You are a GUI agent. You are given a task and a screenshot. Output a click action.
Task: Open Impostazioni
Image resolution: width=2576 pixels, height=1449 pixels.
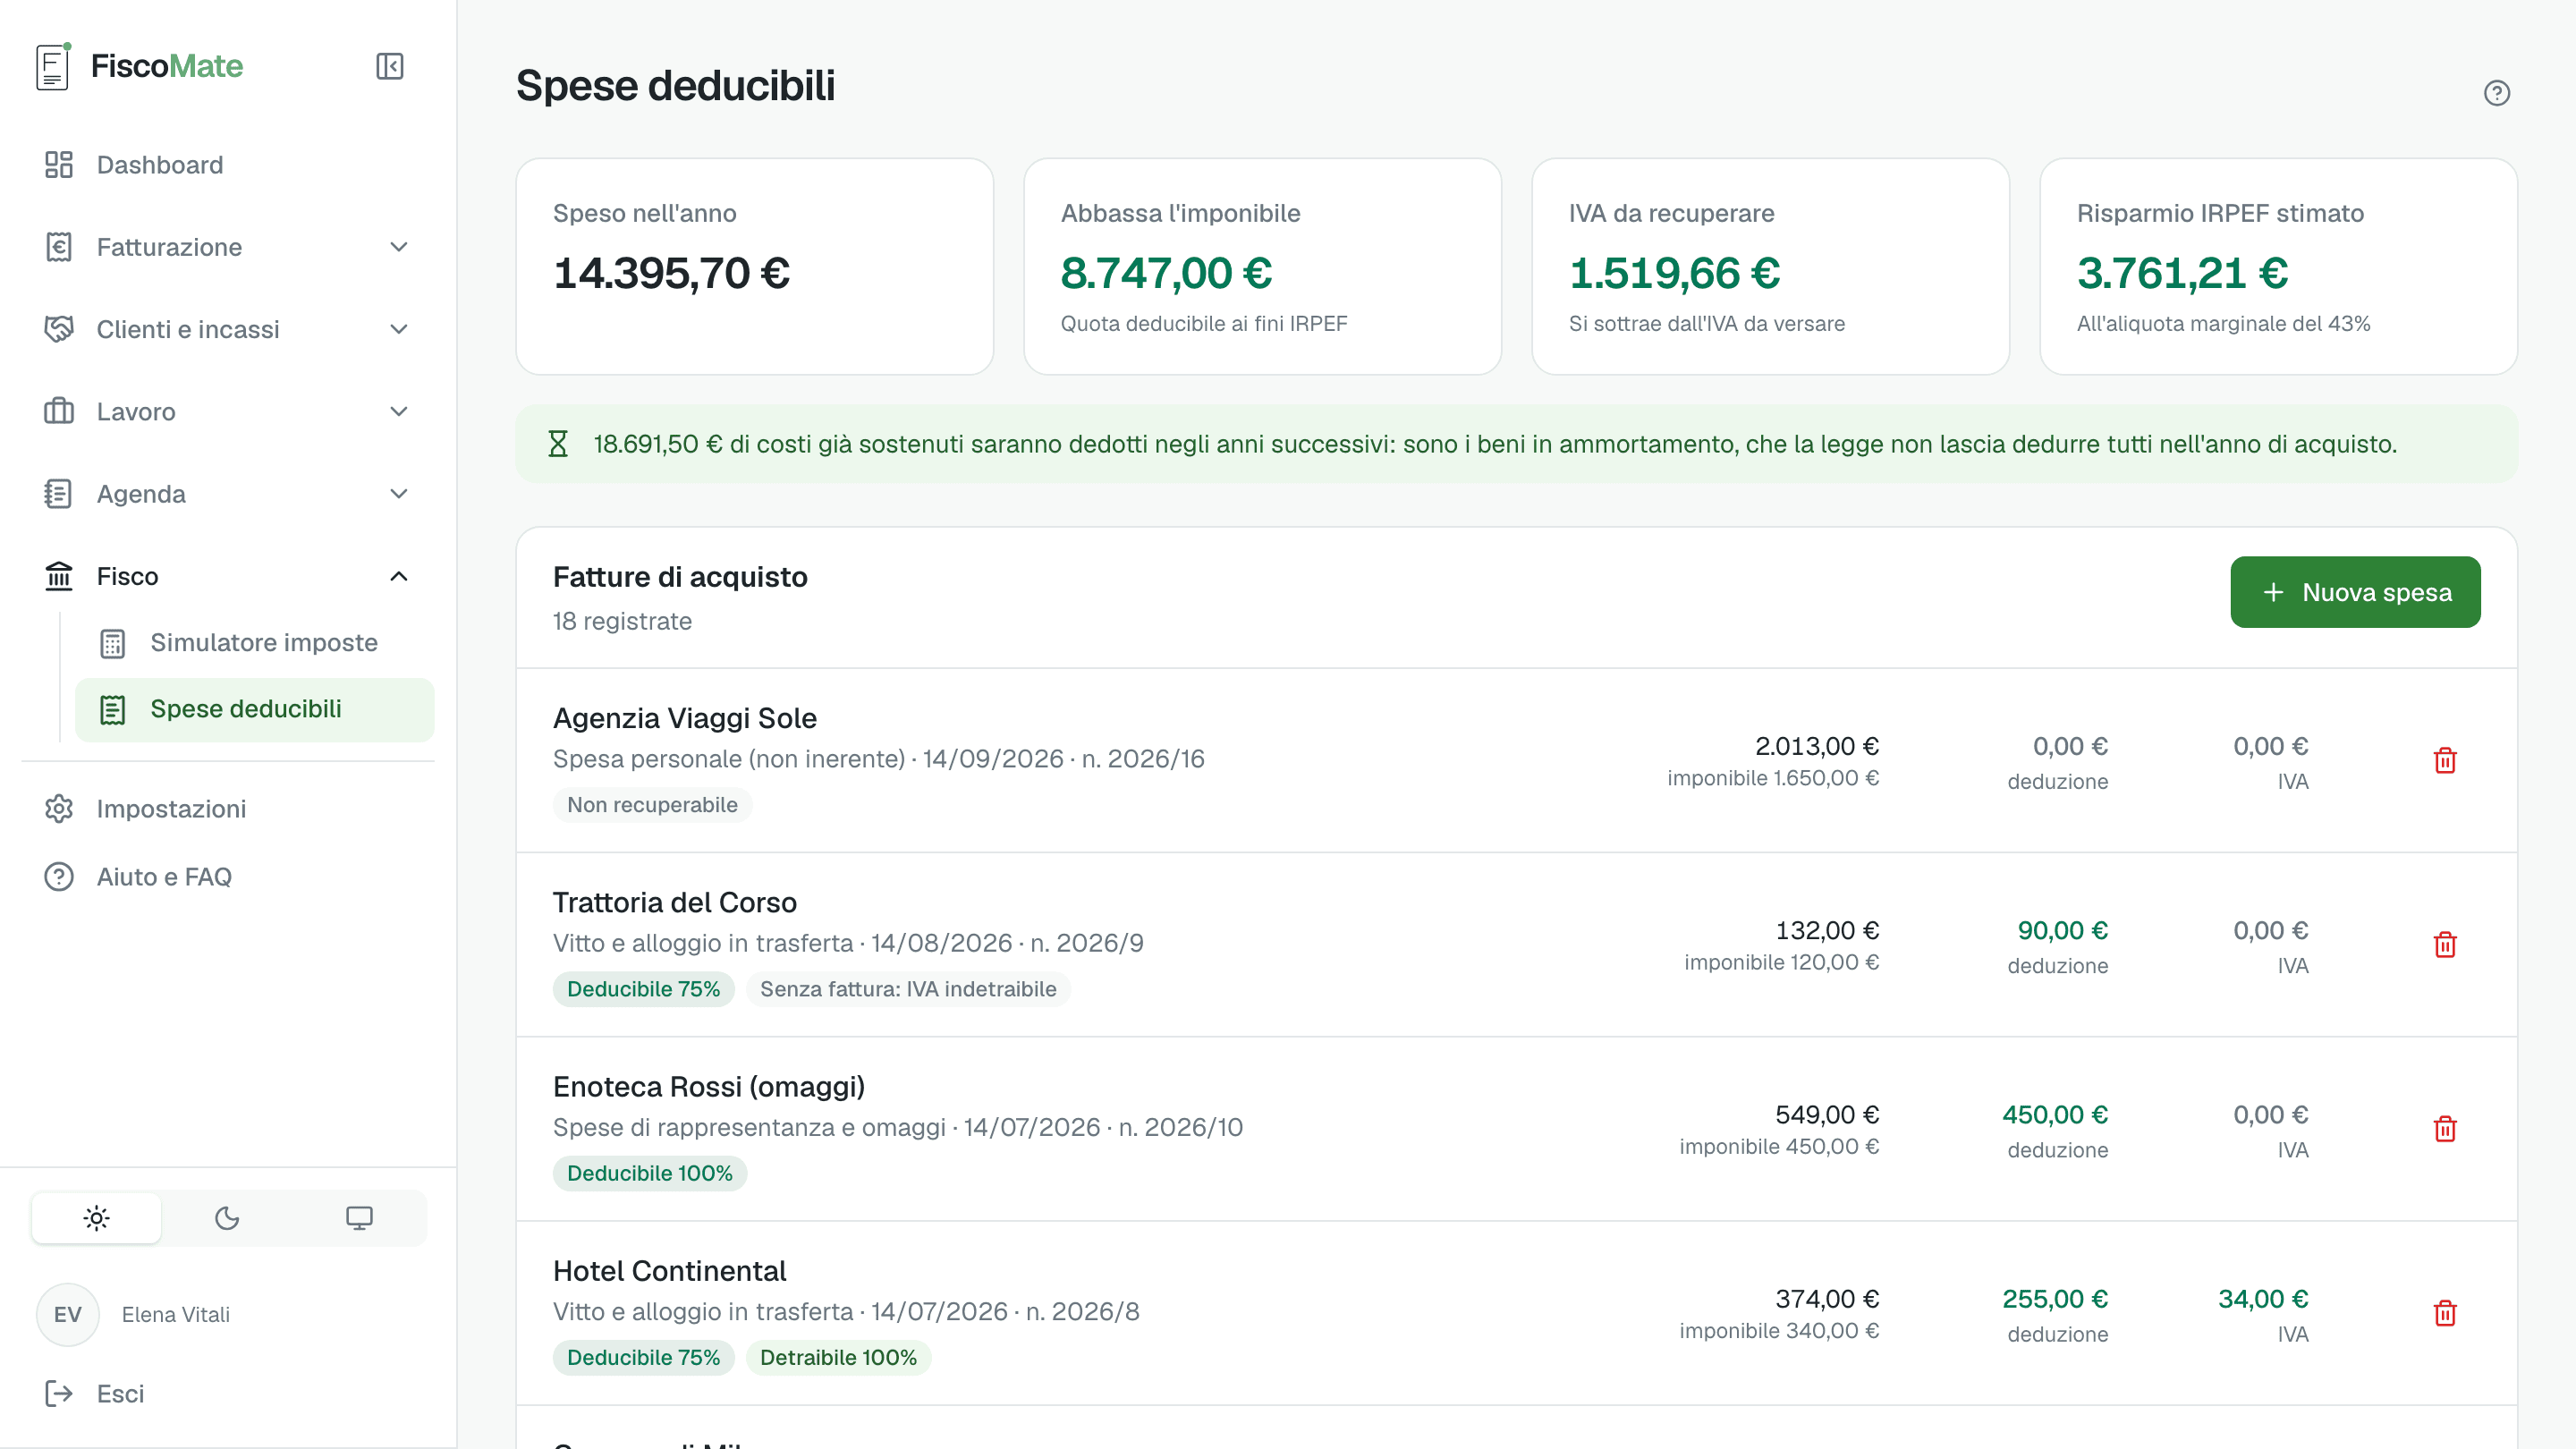pos(228,809)
